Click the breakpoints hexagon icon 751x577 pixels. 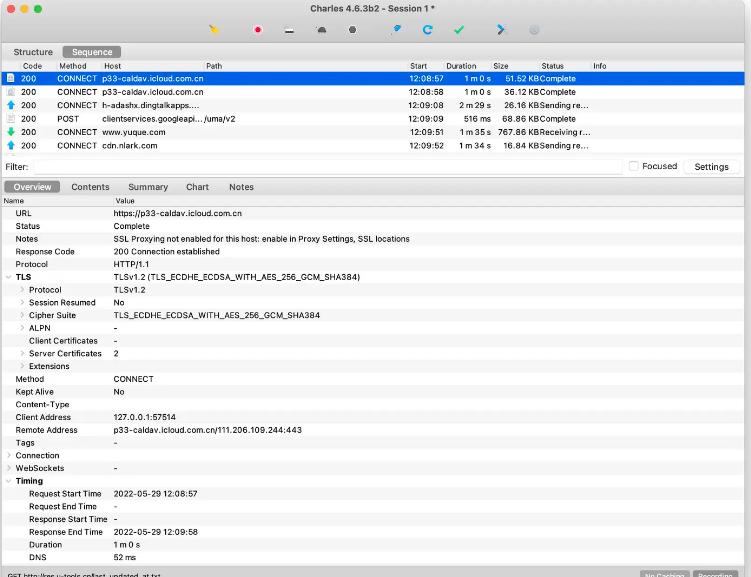click(x=352, y=30)
